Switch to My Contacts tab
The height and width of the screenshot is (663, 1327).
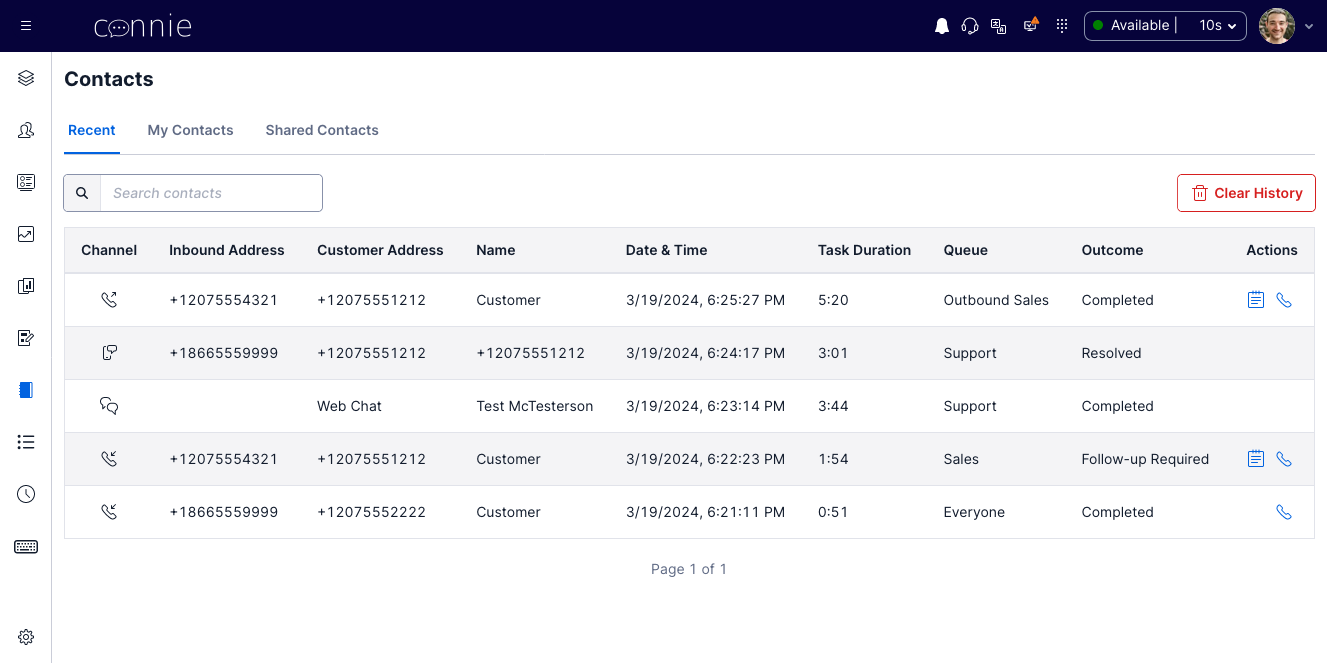point(190,130)
